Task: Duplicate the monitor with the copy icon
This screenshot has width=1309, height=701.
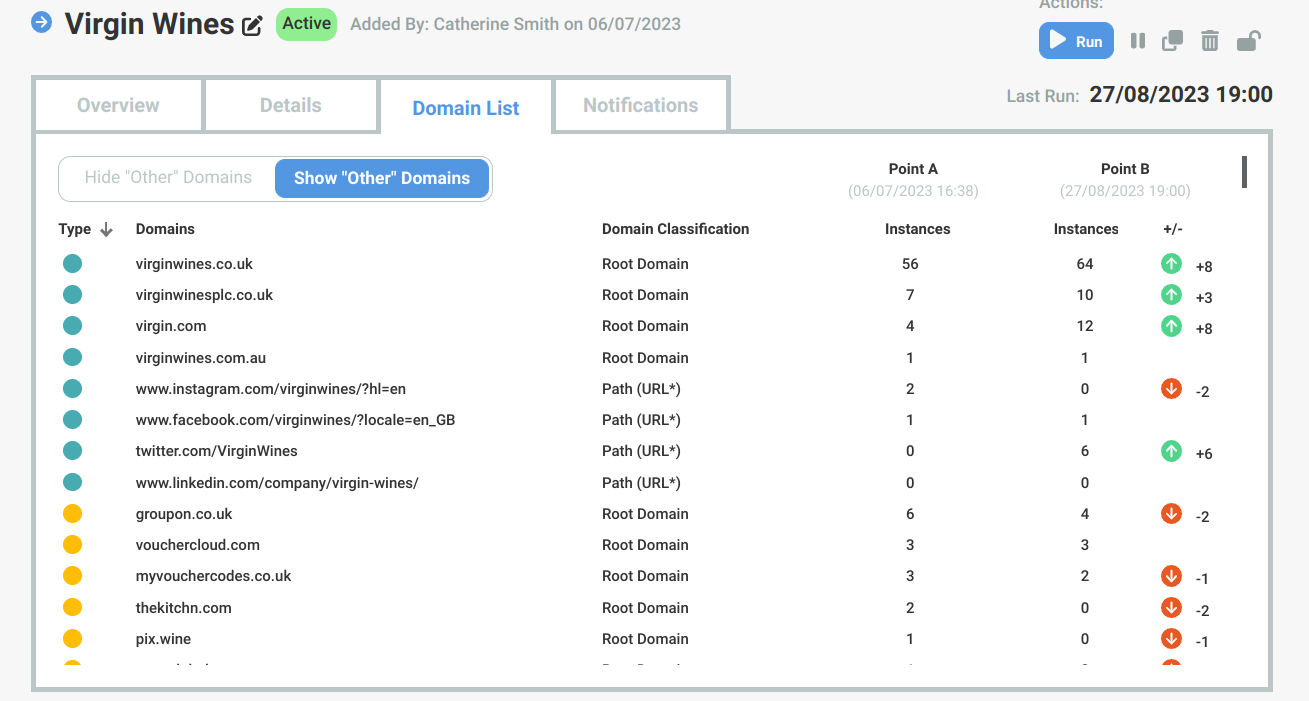Action: pos(1172,41)
